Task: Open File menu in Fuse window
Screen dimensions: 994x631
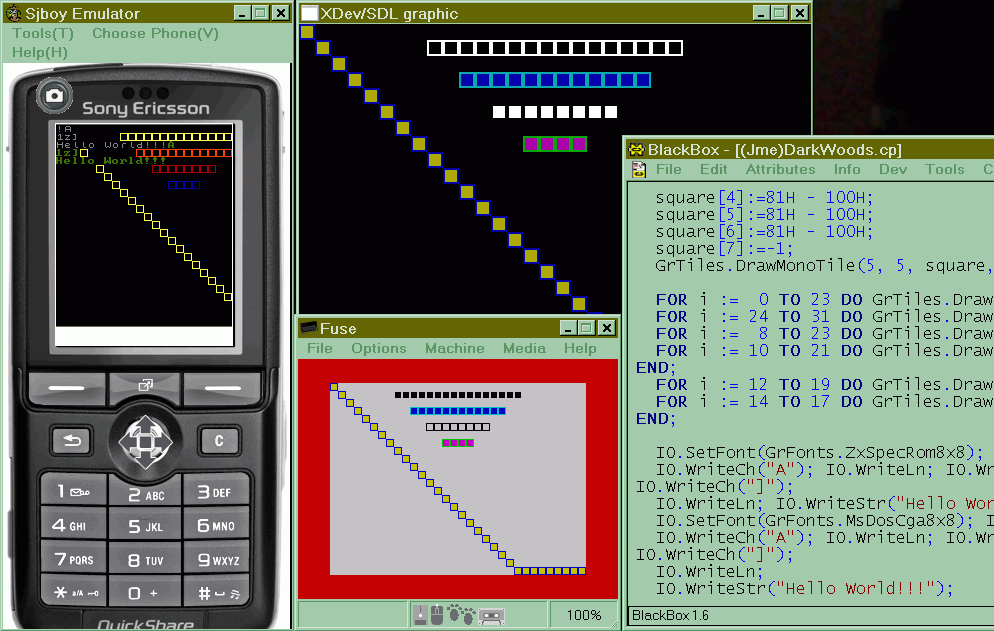Action: 320,348
